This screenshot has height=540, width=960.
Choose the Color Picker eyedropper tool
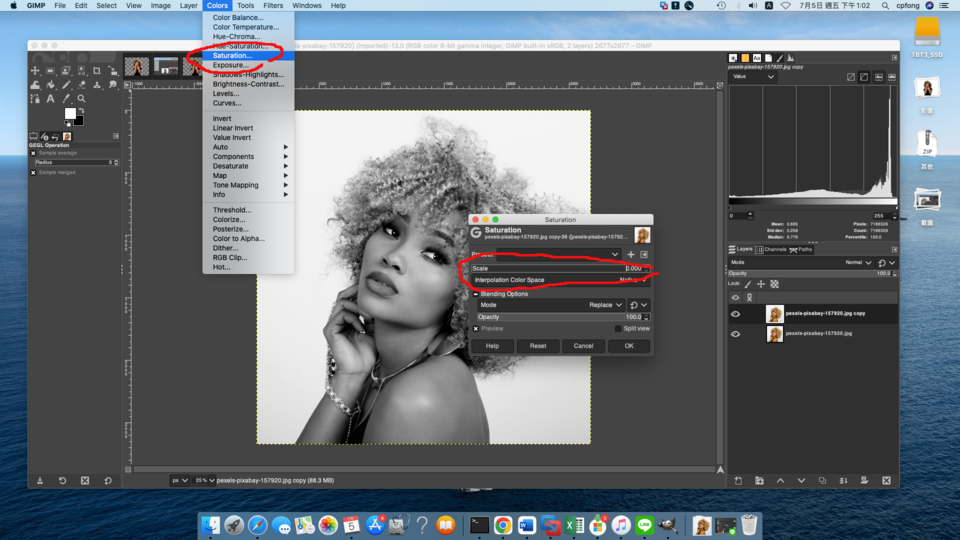(66, 99)
